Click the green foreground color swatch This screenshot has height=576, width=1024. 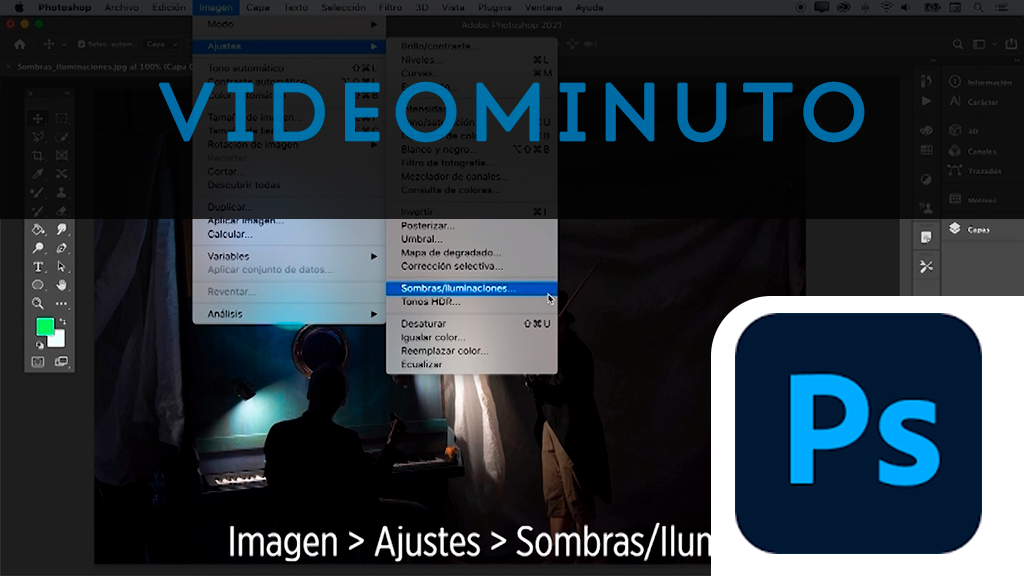(x=45, y=327)
